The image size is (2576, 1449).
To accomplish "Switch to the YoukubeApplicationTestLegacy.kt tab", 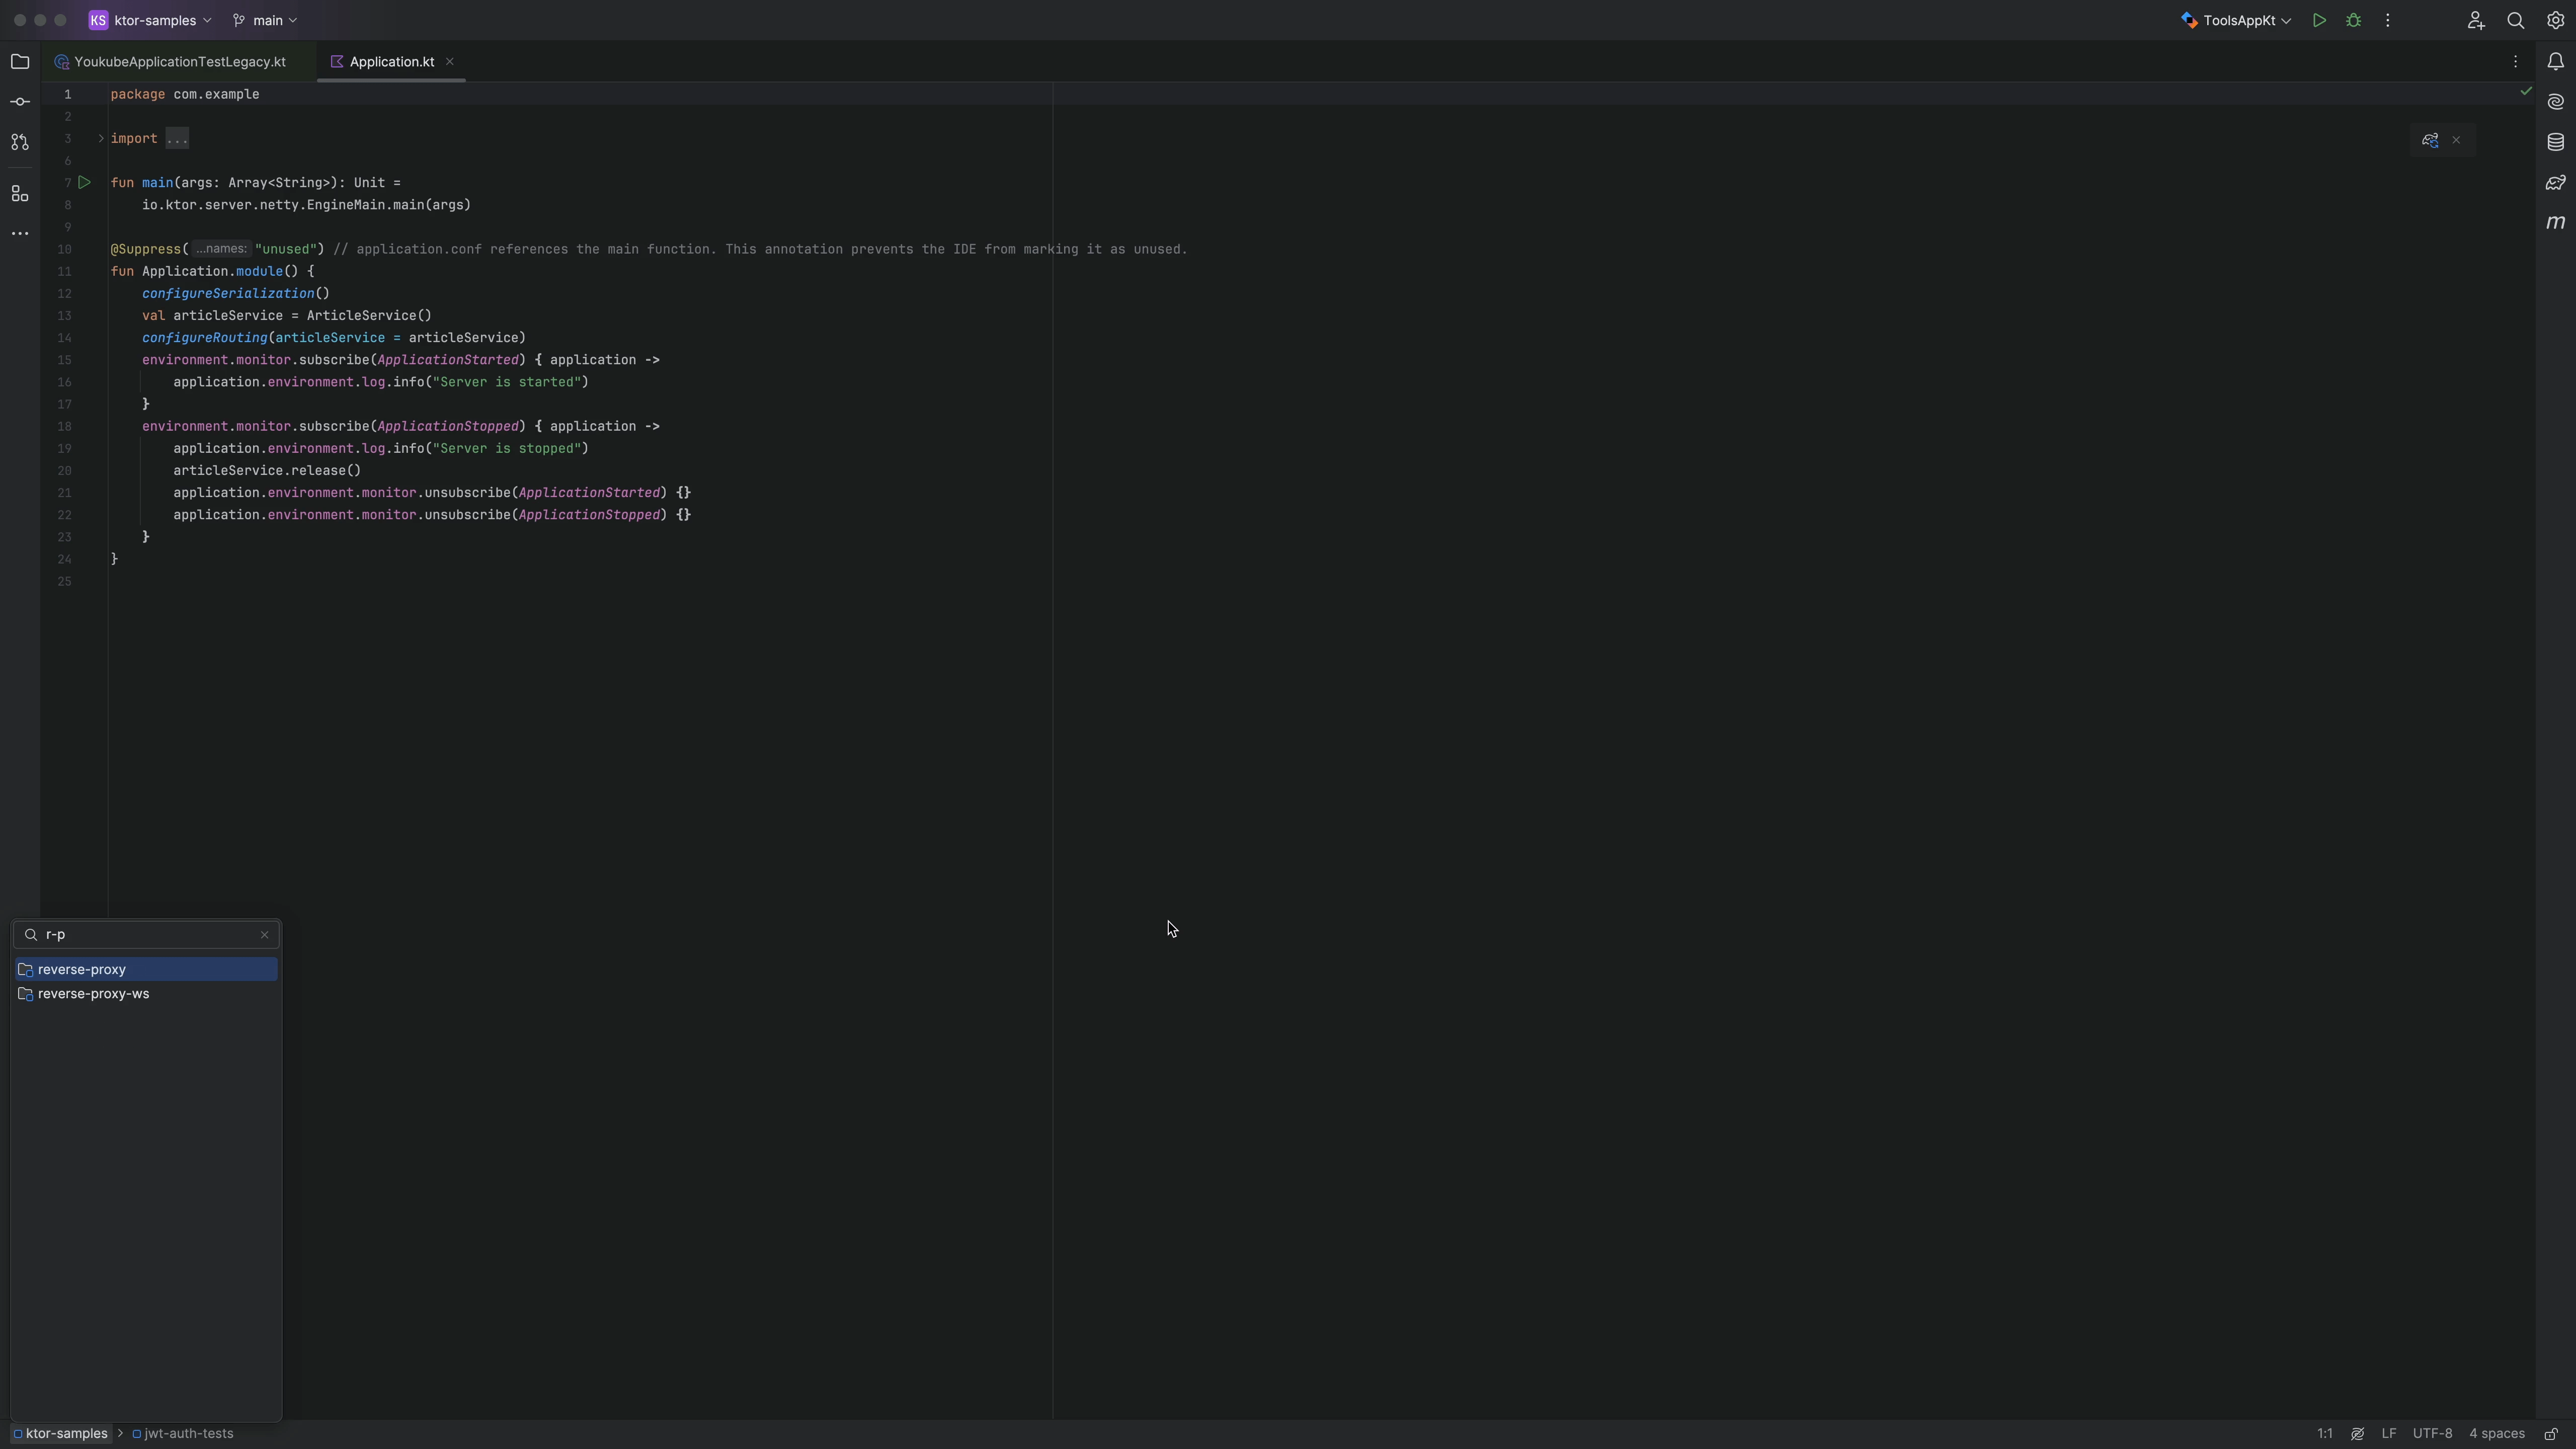I will pos(180,61).
